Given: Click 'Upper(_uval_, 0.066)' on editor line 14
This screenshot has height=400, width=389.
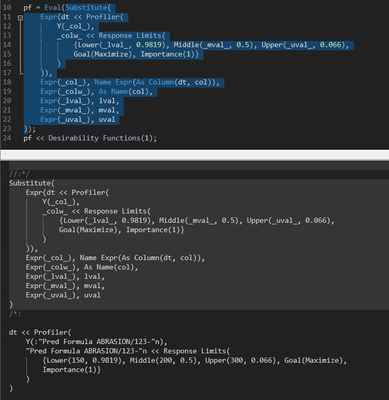Looking at the screenshot, I should [303, 45].
